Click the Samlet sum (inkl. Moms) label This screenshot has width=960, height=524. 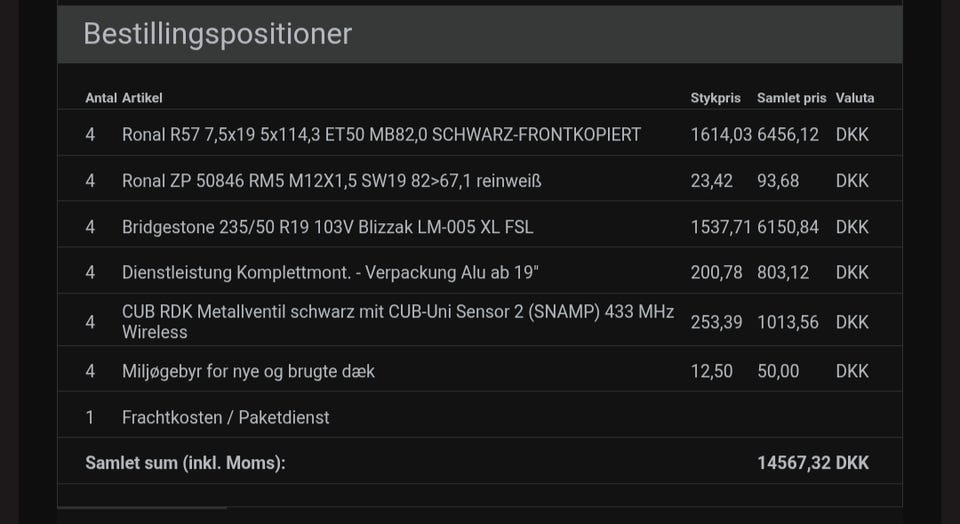pyautogui.click(x=185, y=463)
